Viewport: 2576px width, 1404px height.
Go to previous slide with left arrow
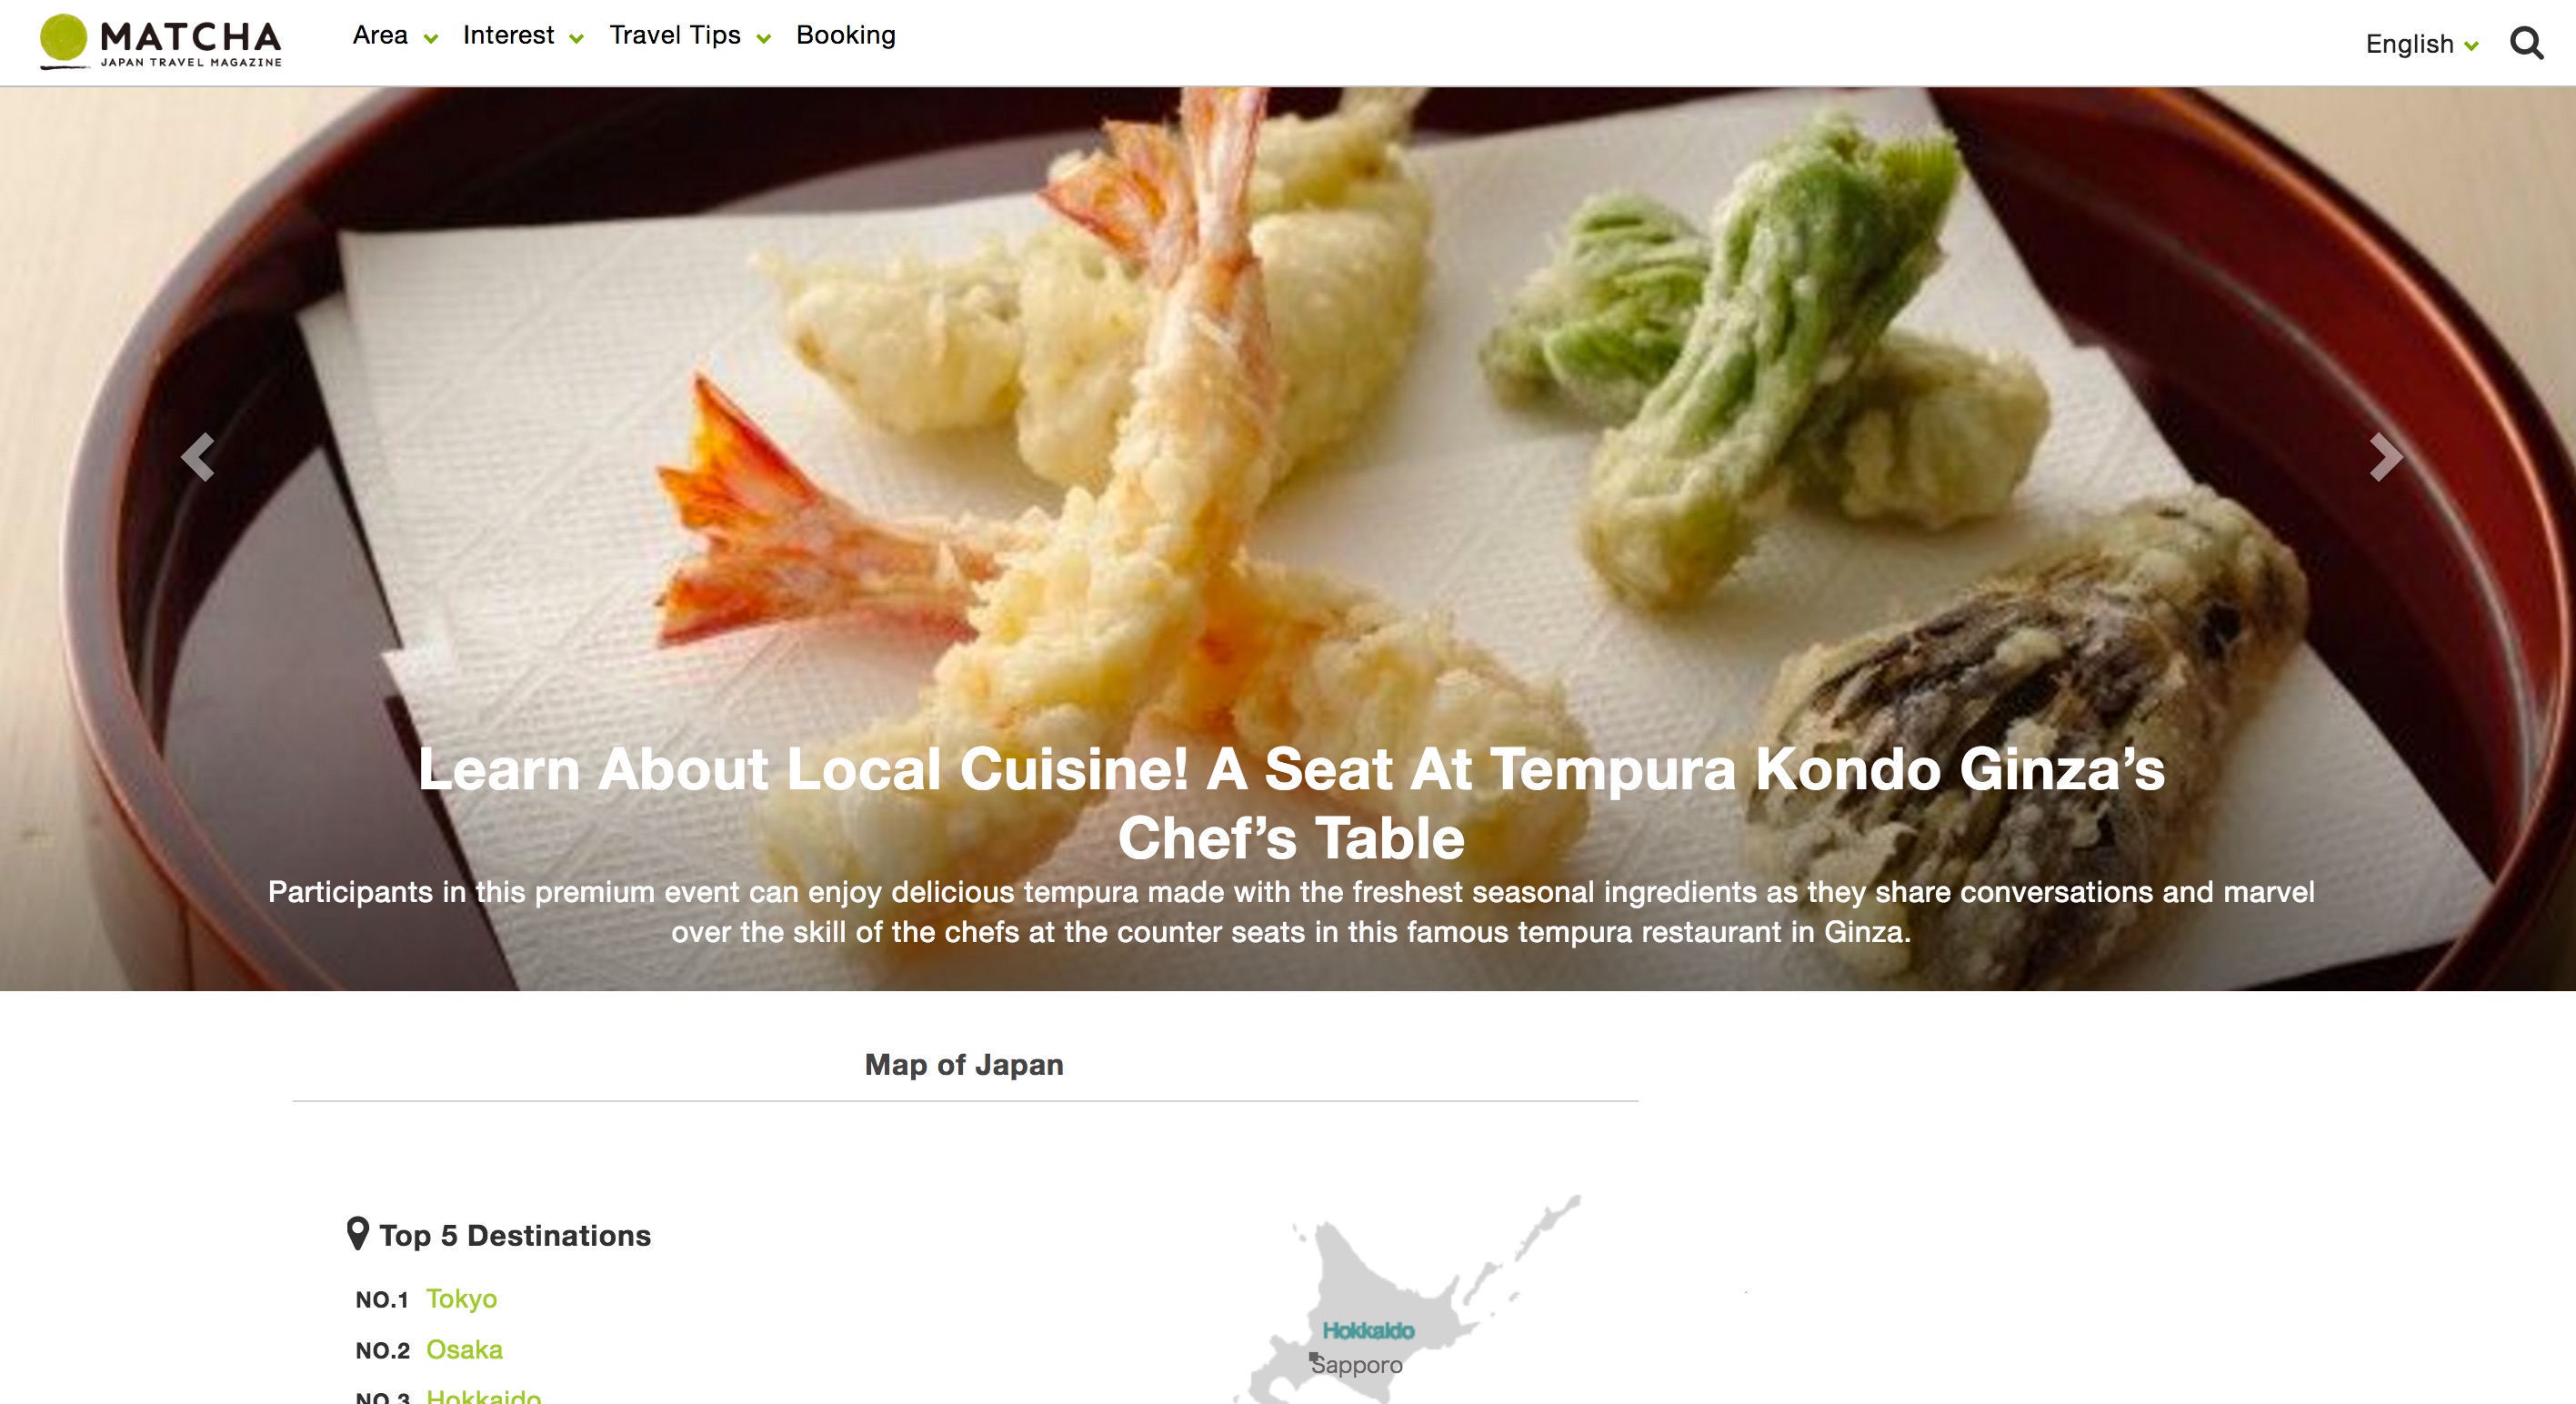tap(198, 457)
